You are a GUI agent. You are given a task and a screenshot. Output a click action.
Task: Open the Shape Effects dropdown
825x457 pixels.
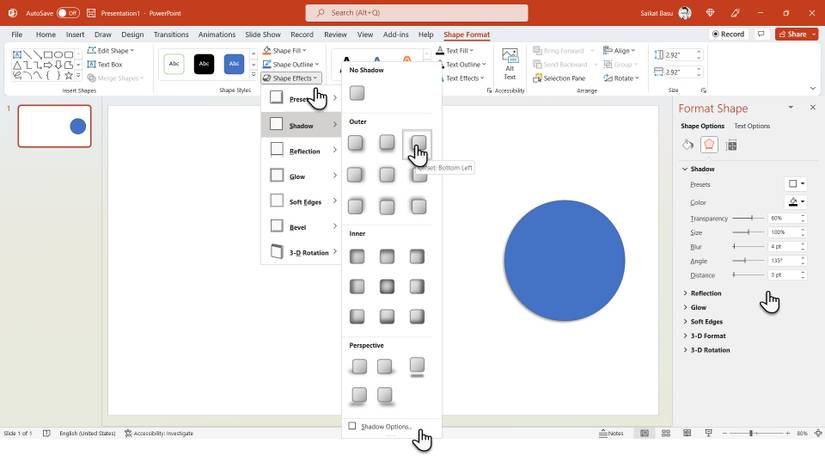coord(290,78)
